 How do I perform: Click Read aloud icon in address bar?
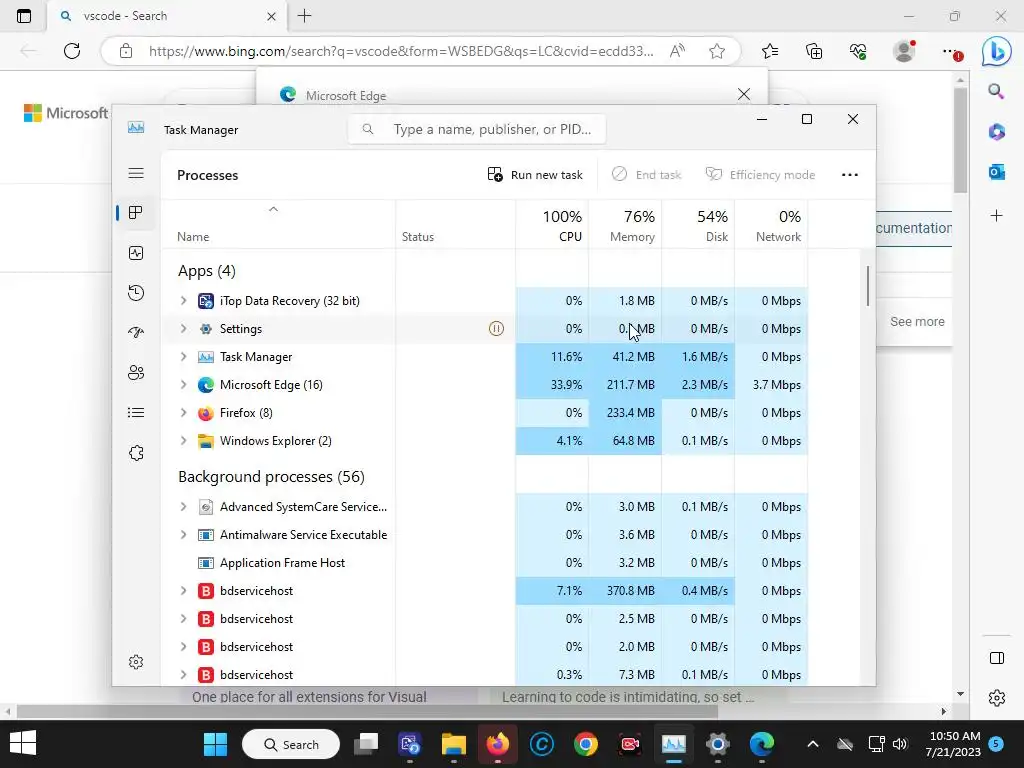[677, 51]
